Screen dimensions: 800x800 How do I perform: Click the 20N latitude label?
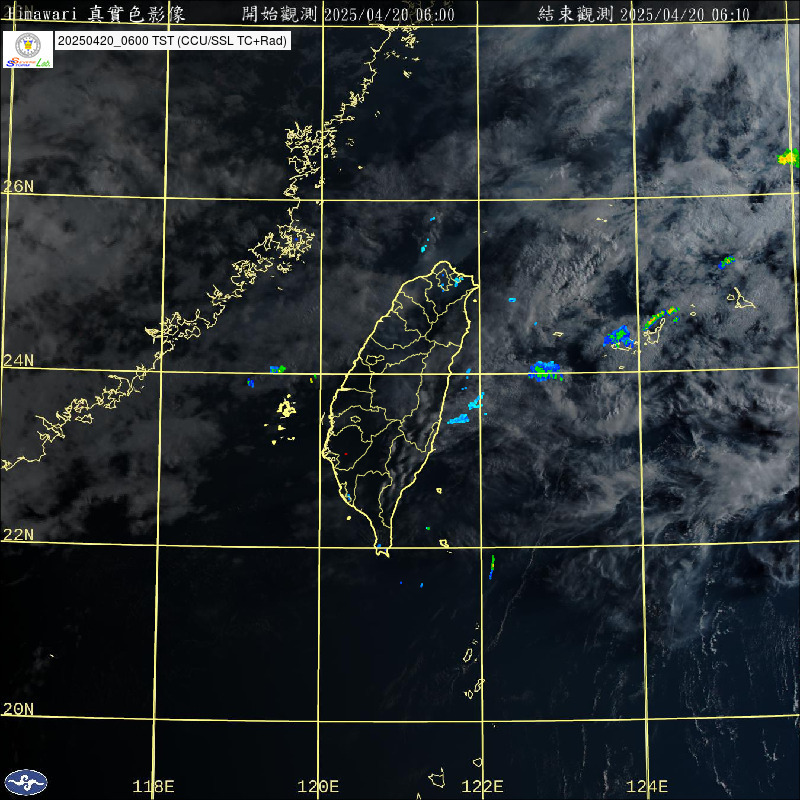tap(18, 708)
